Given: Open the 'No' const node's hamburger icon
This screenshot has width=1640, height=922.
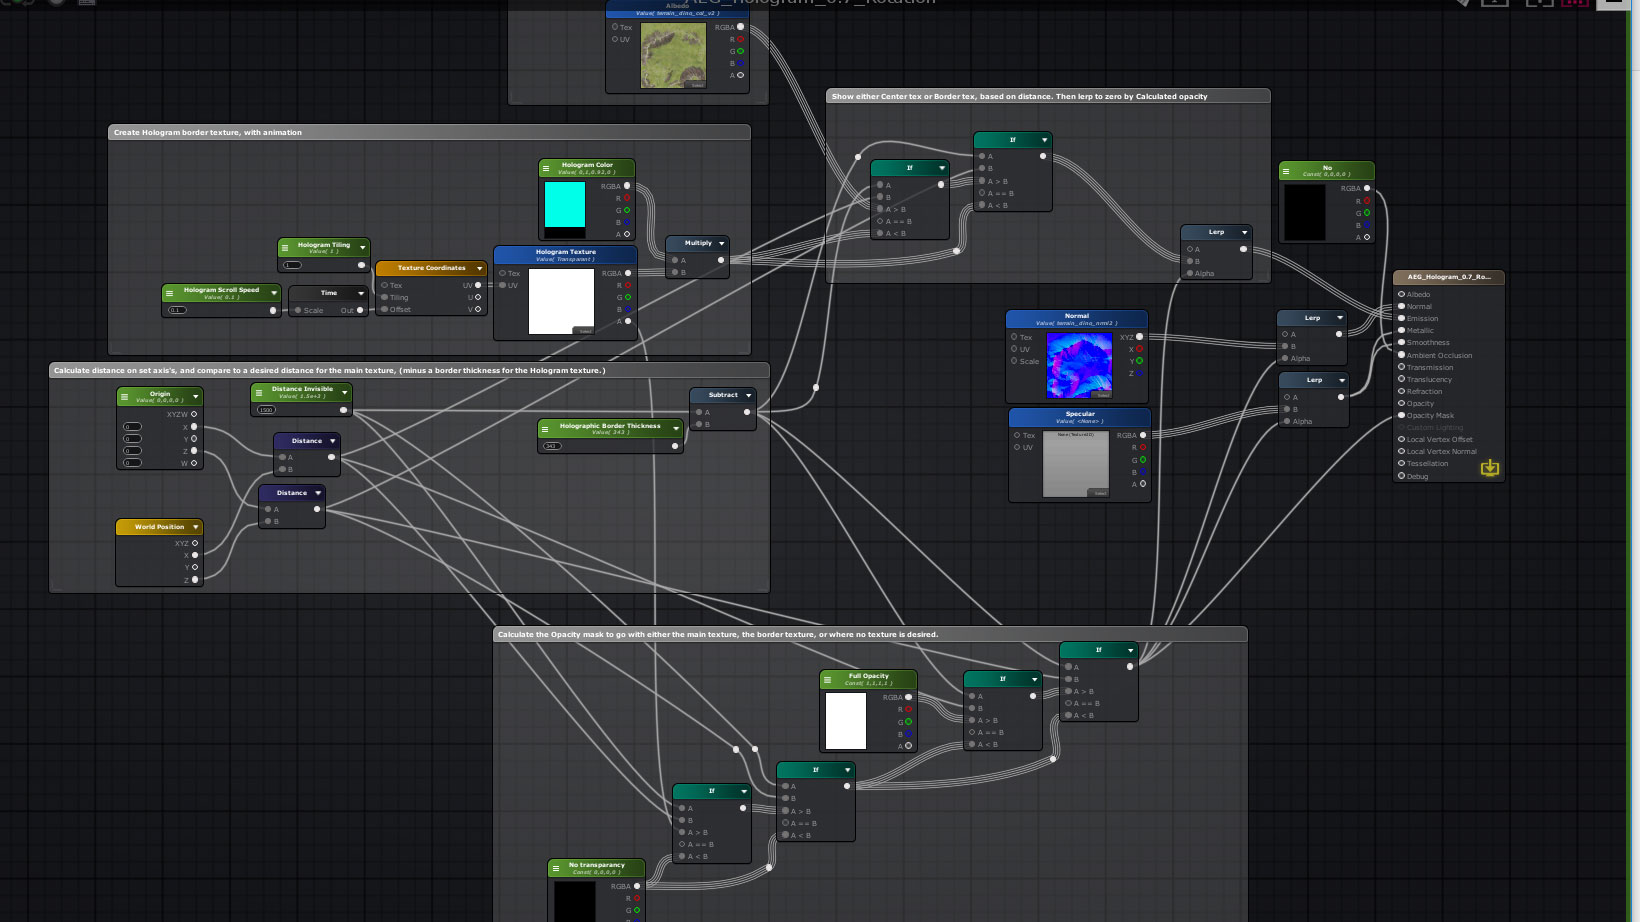Looking at the screenshot, I should [x=1286, y=171].
